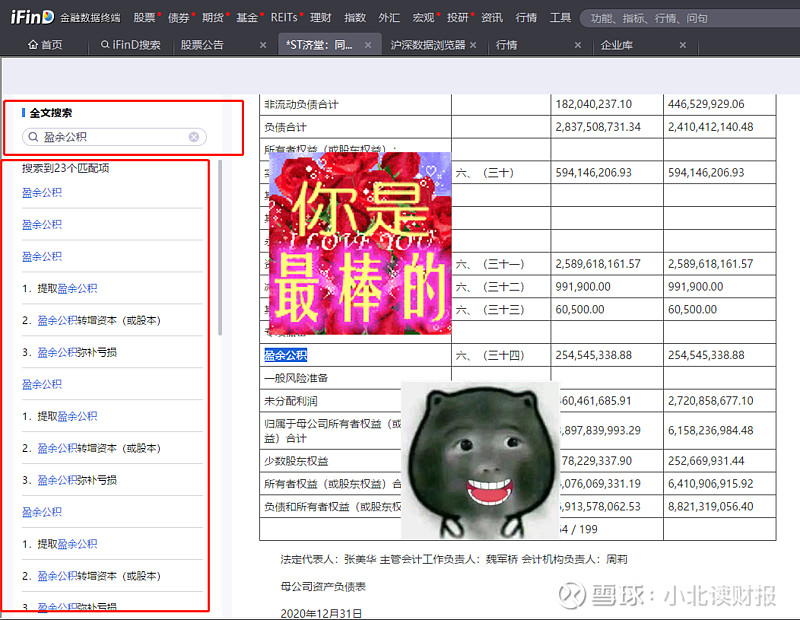Open the 工具 menu
The image size is (800, 620).
(x=560, y=18)
